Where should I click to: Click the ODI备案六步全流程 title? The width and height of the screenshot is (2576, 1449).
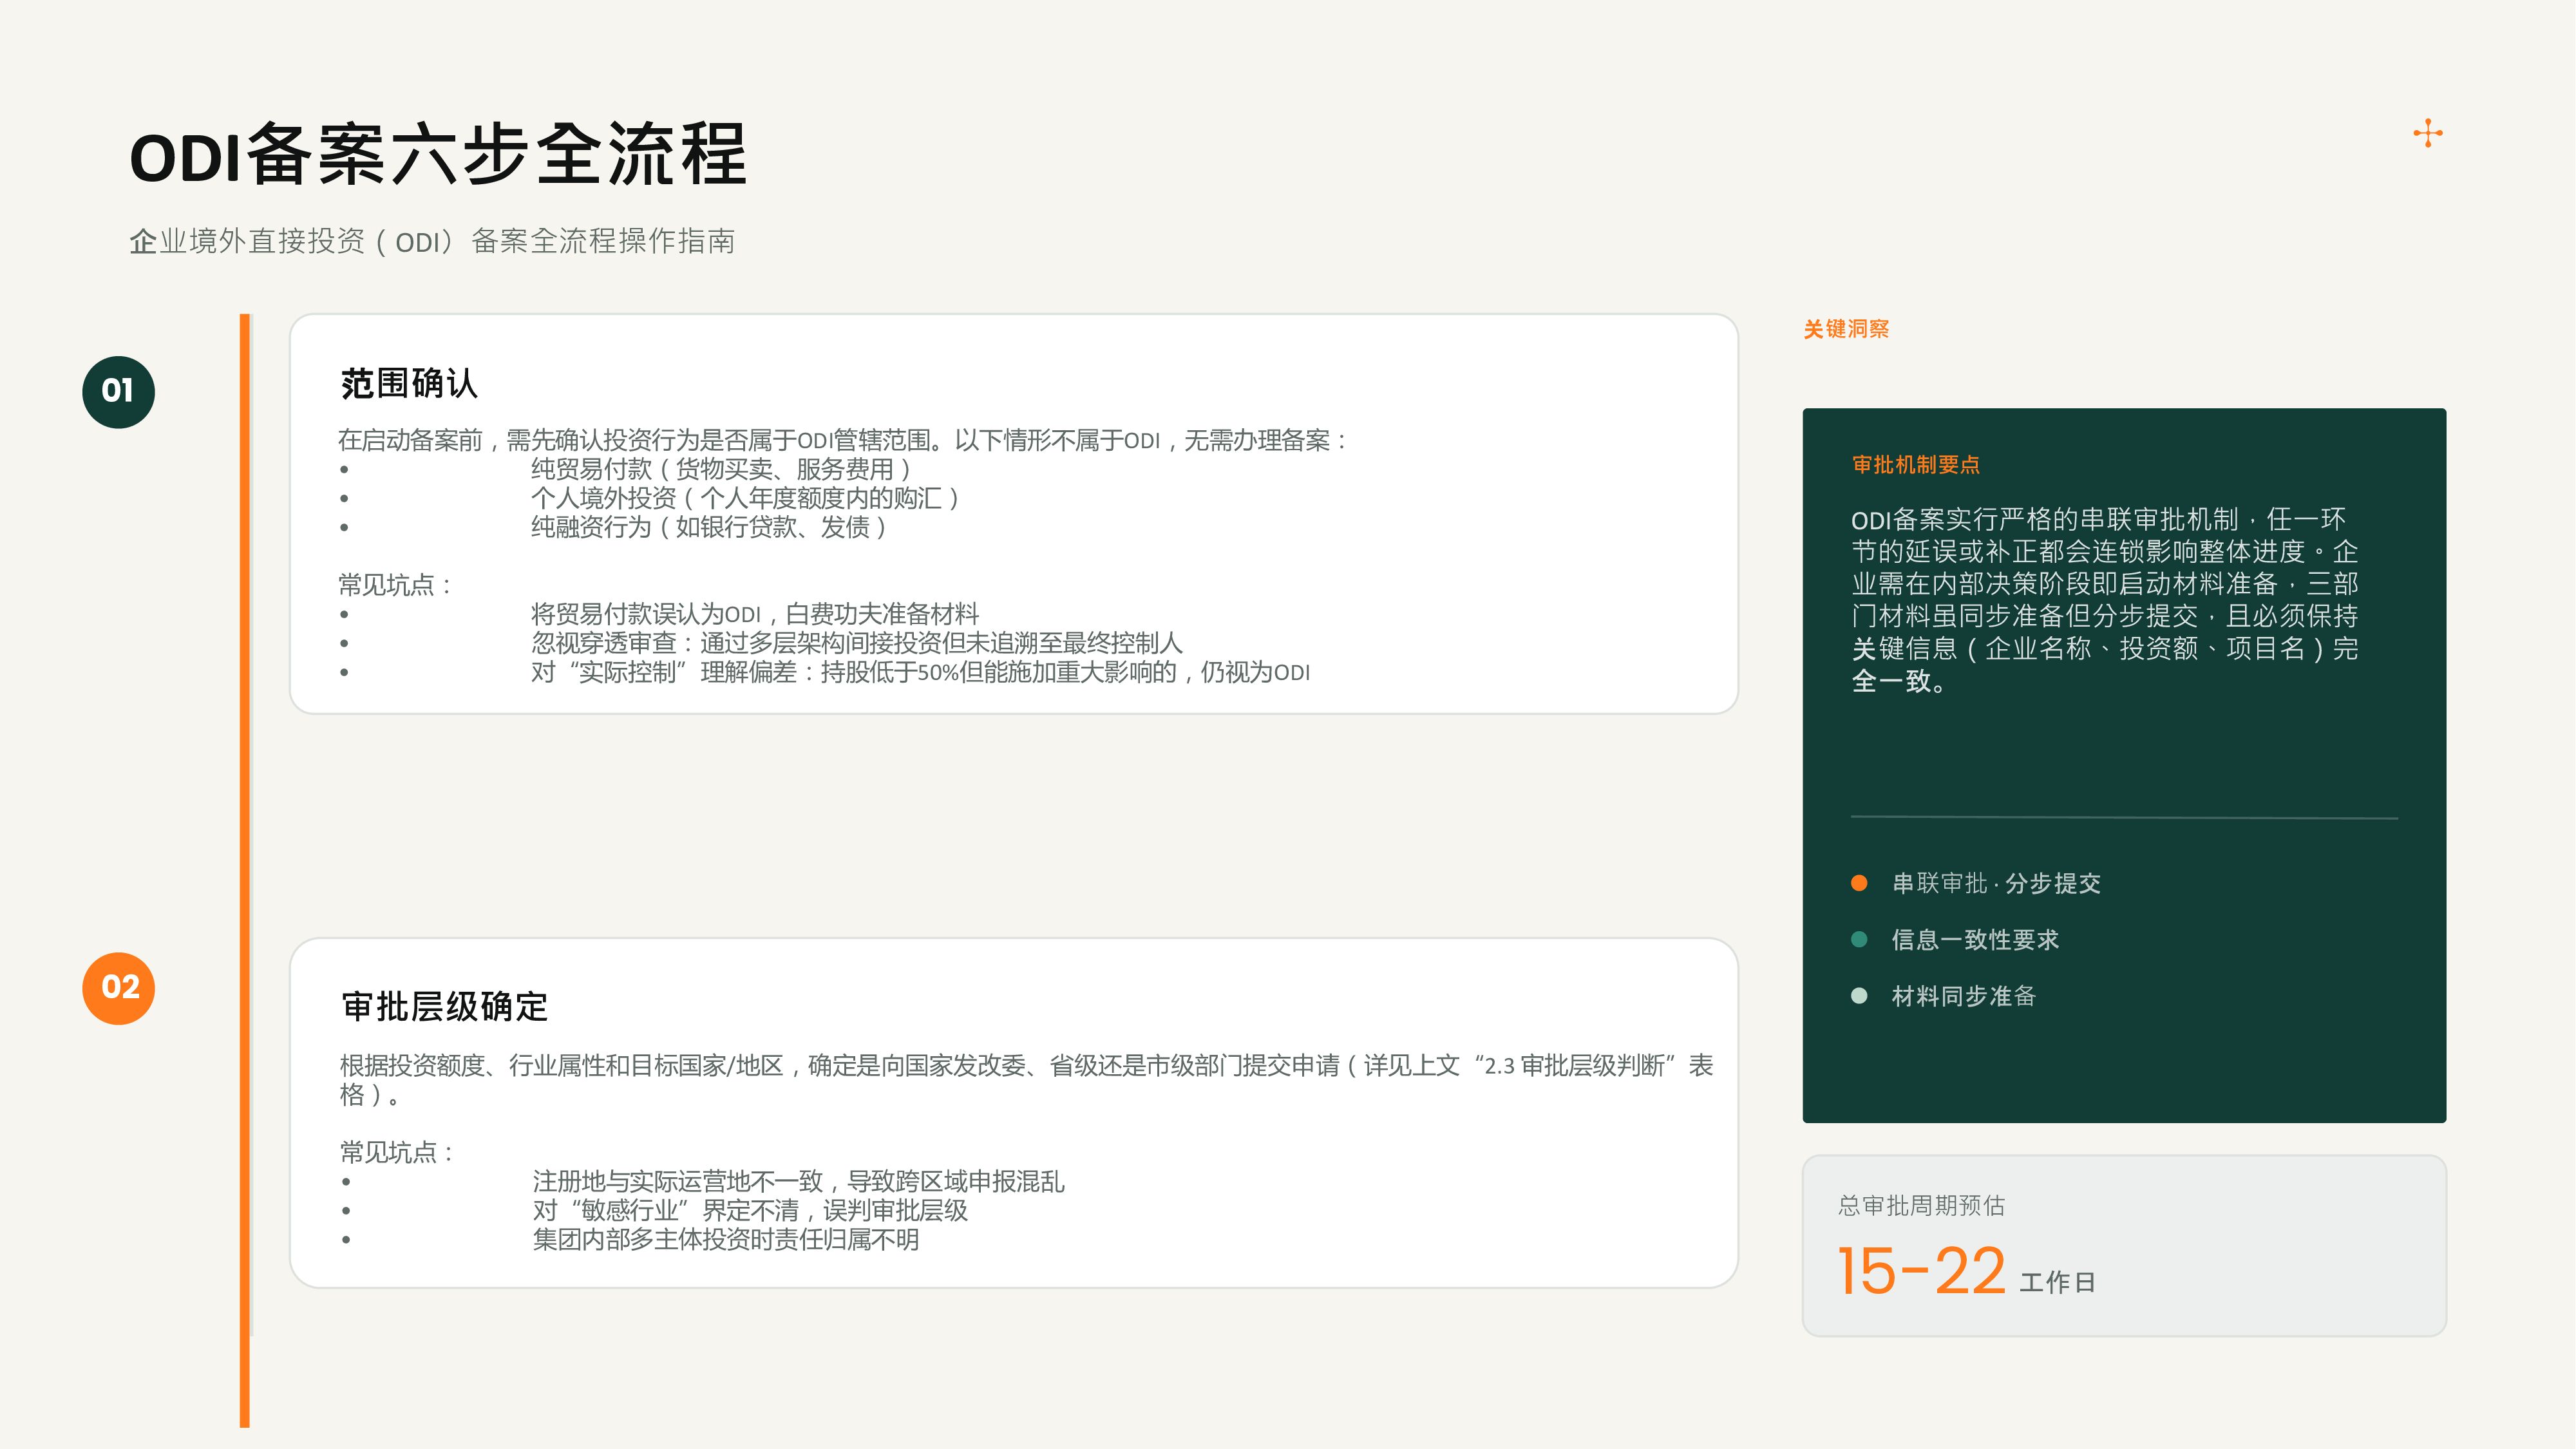(438, 155)
